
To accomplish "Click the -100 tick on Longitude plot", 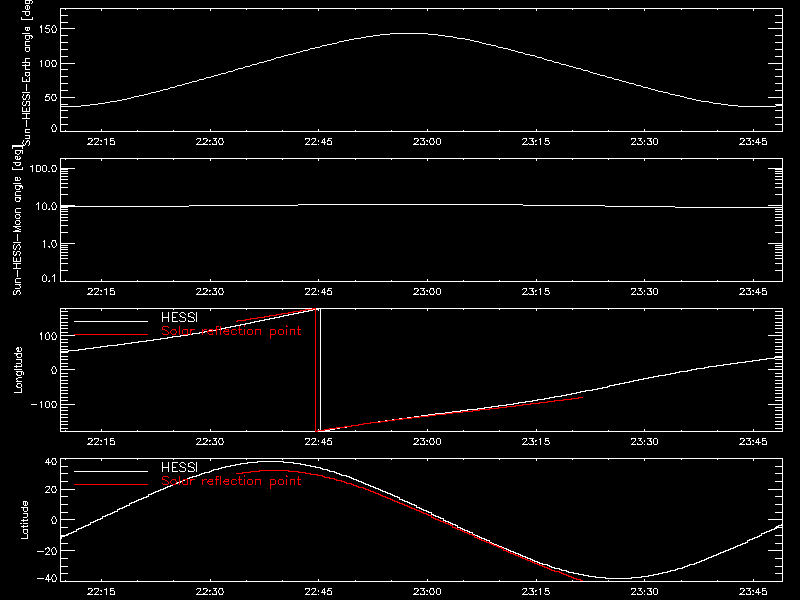I will [x=44, y=404].
